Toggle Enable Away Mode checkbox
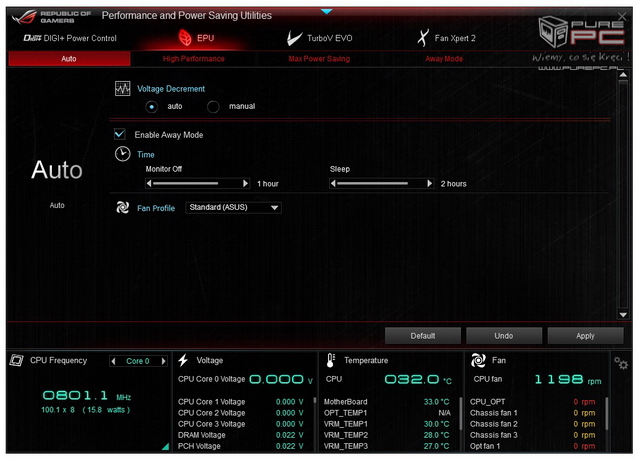Image resolution: width=640 pixels, height=460 pixels. click(120, 134)
